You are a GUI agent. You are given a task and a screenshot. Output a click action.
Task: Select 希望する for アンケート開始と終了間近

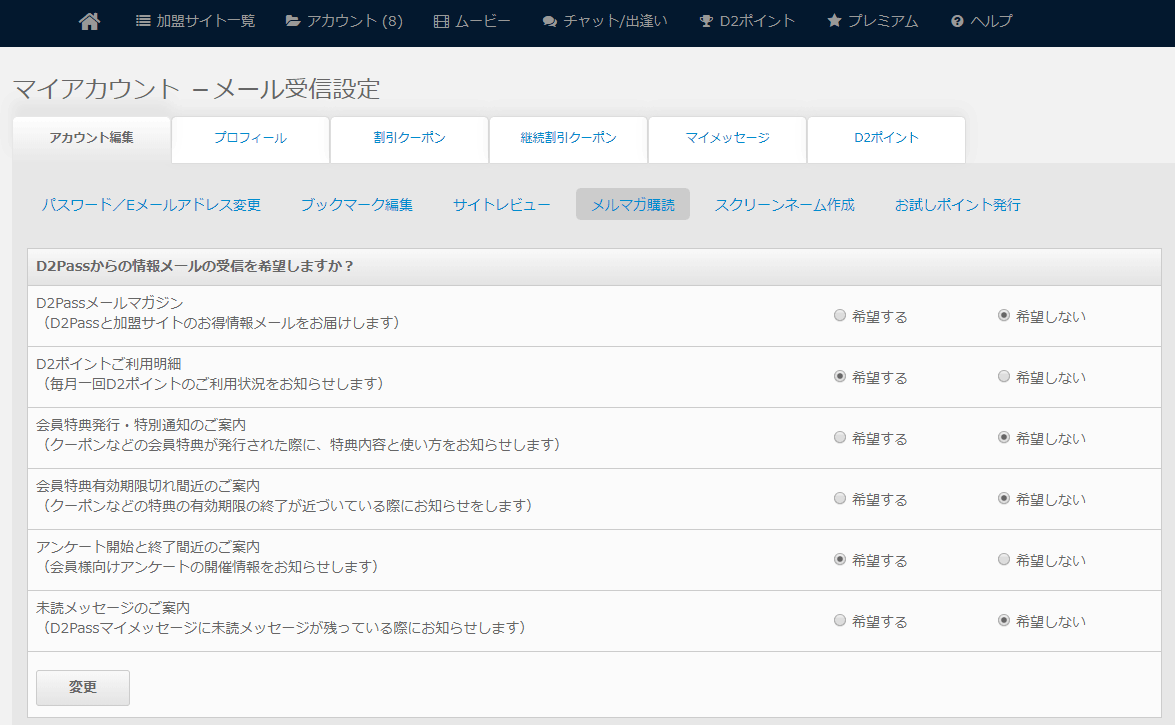pos(840,559)
